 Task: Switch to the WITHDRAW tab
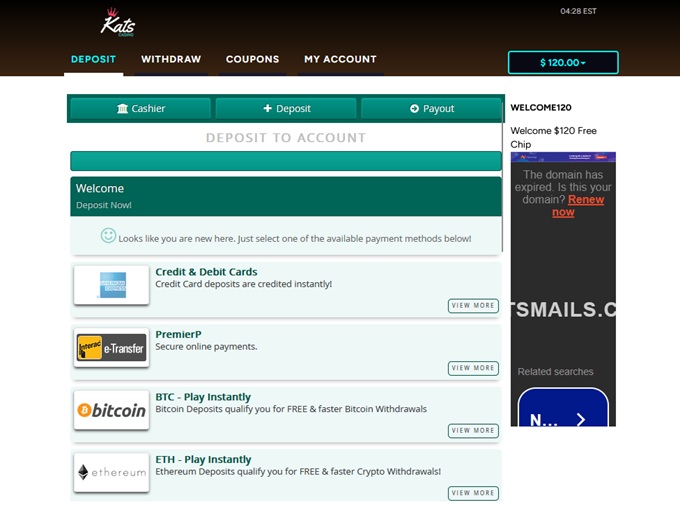tap(171, 59)
